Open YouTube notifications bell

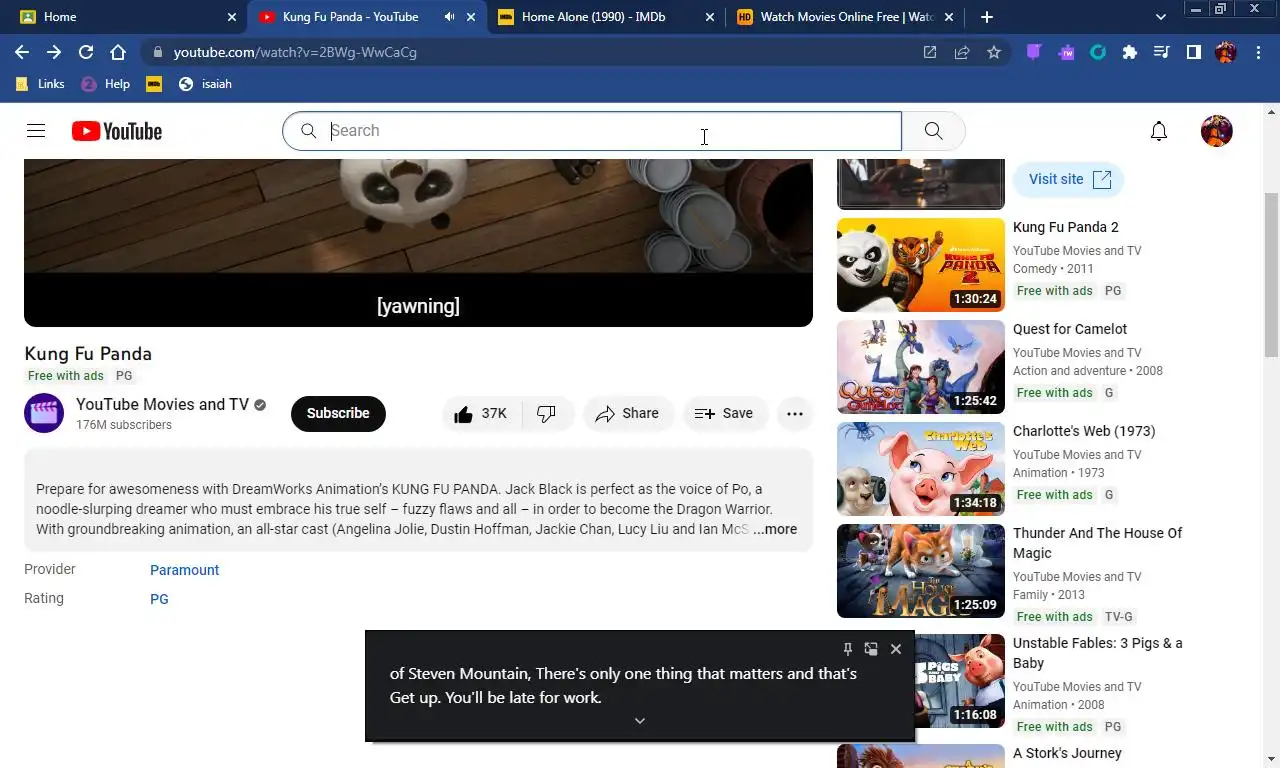tap(1159, 131)
